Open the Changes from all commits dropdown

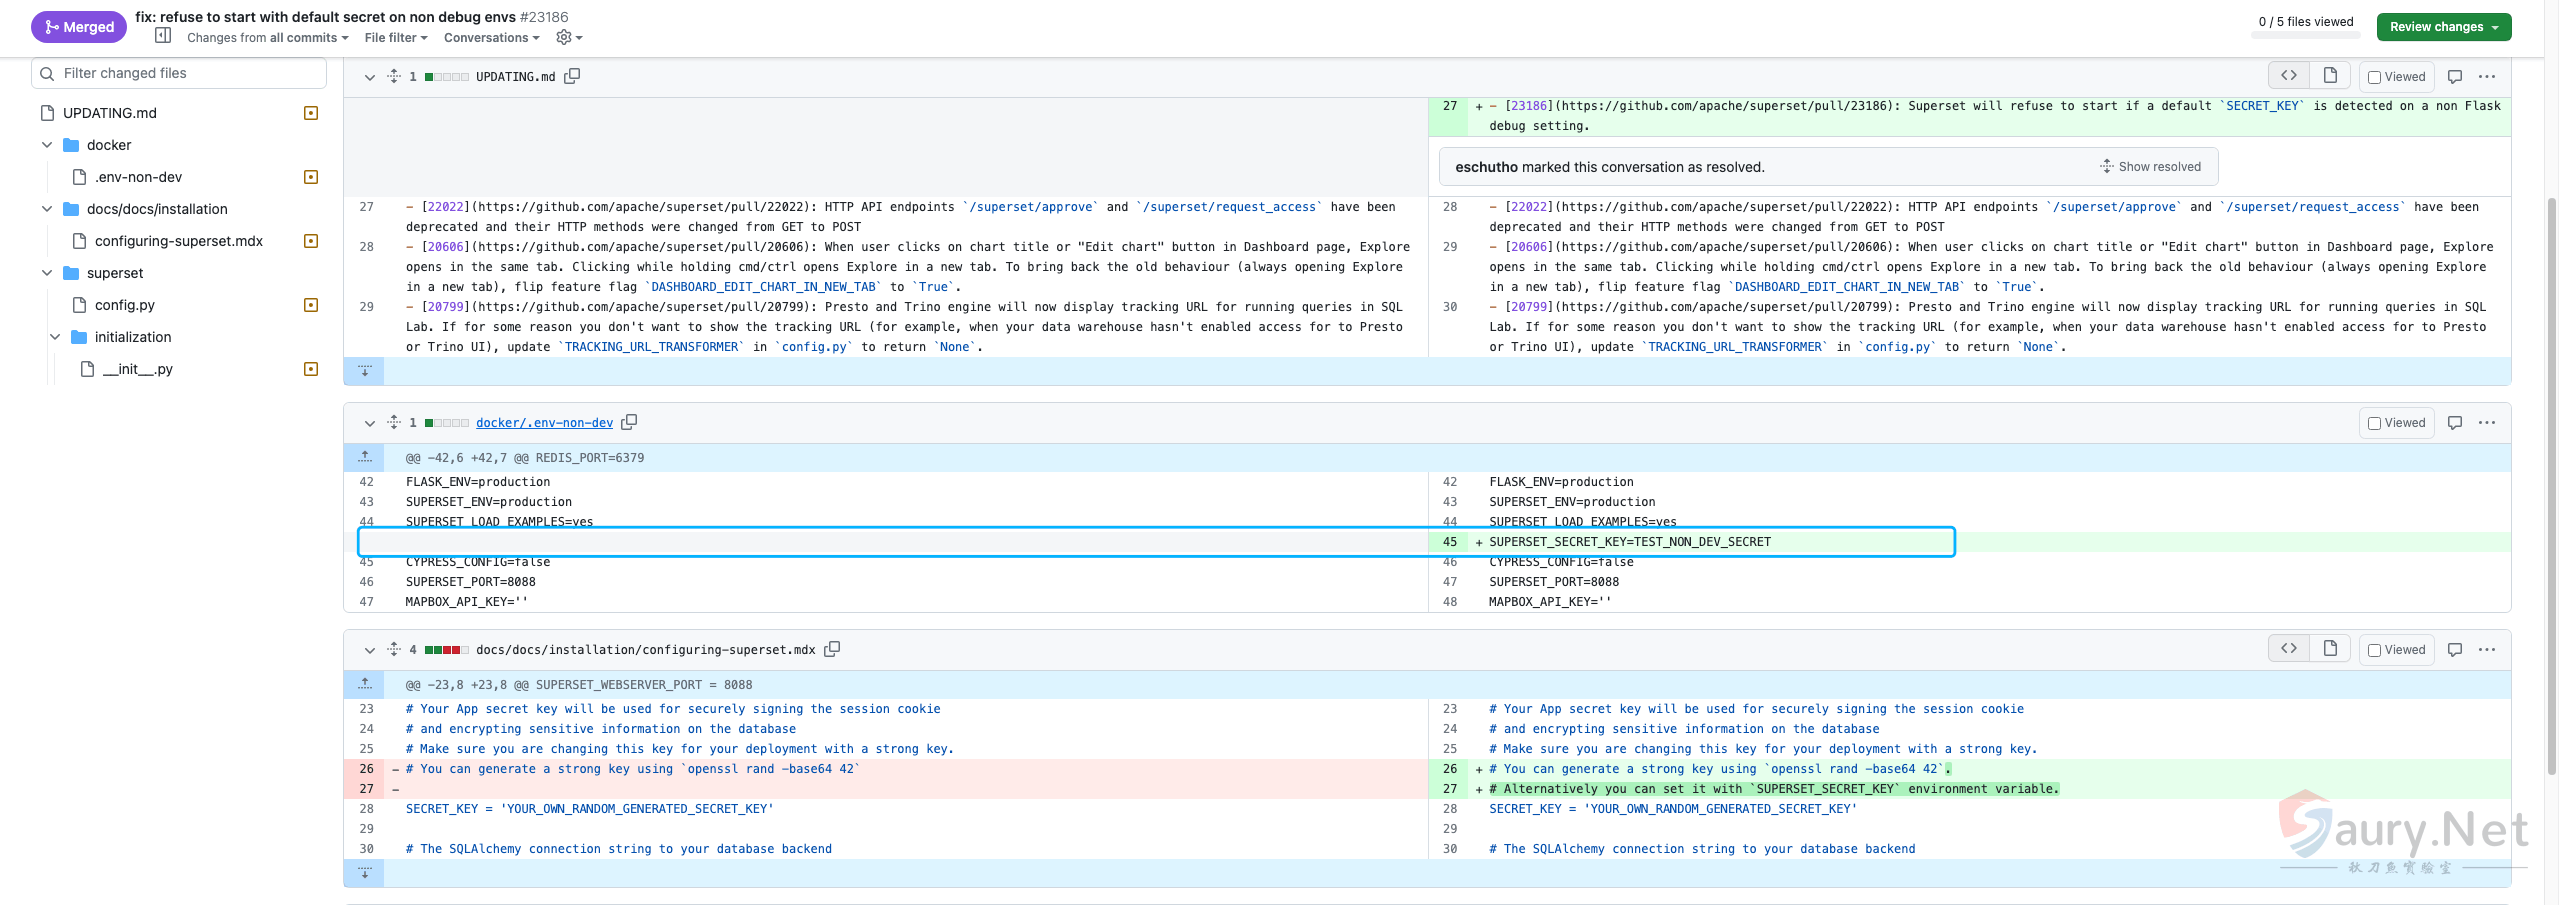pos(267,38)
